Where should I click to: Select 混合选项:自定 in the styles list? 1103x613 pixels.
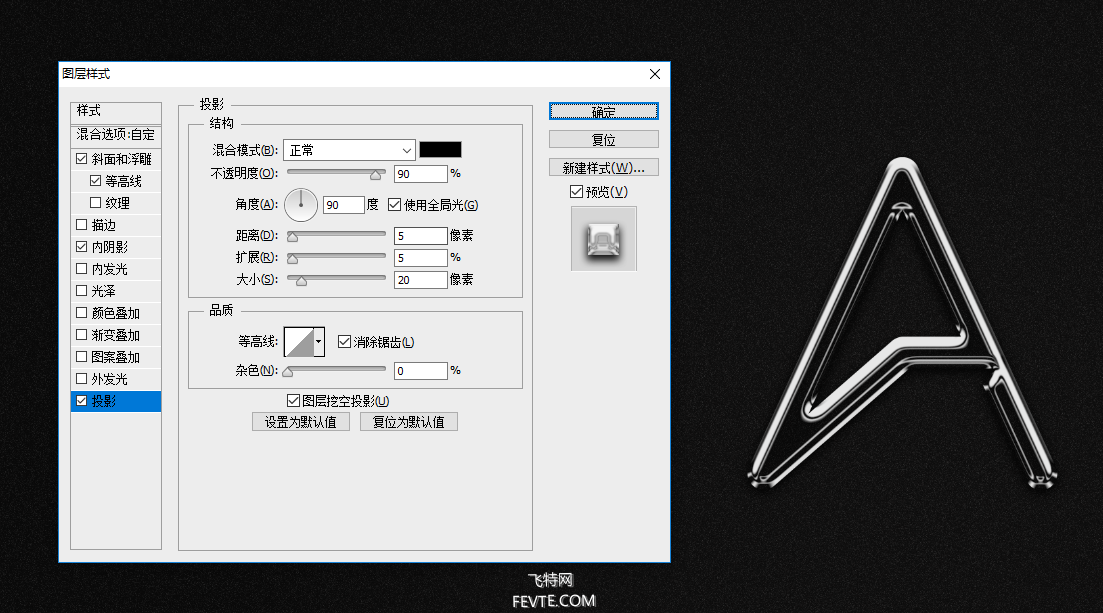tap(116, 134)
